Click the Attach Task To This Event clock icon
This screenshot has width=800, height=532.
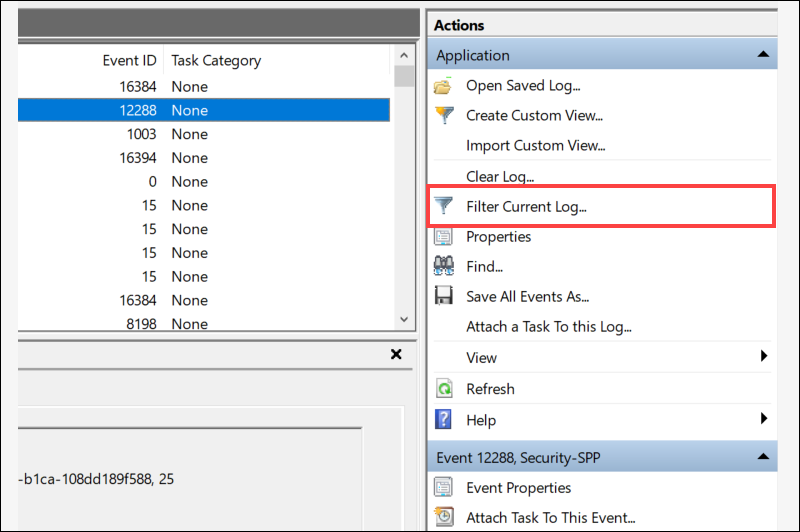click(443, 517)
